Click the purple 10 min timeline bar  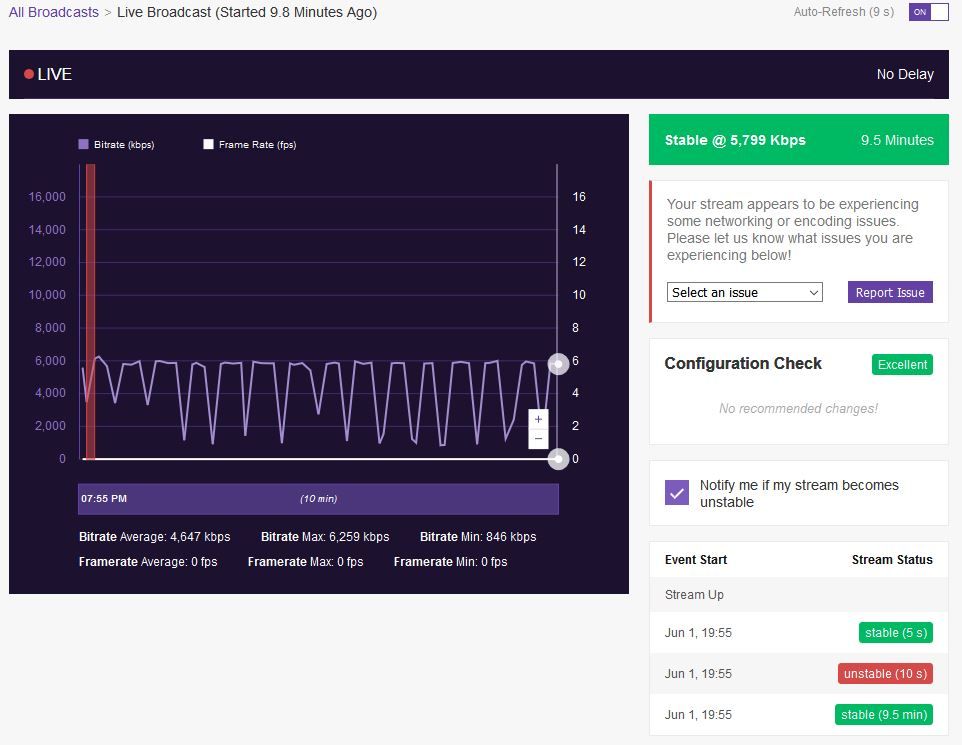[318, 499]
